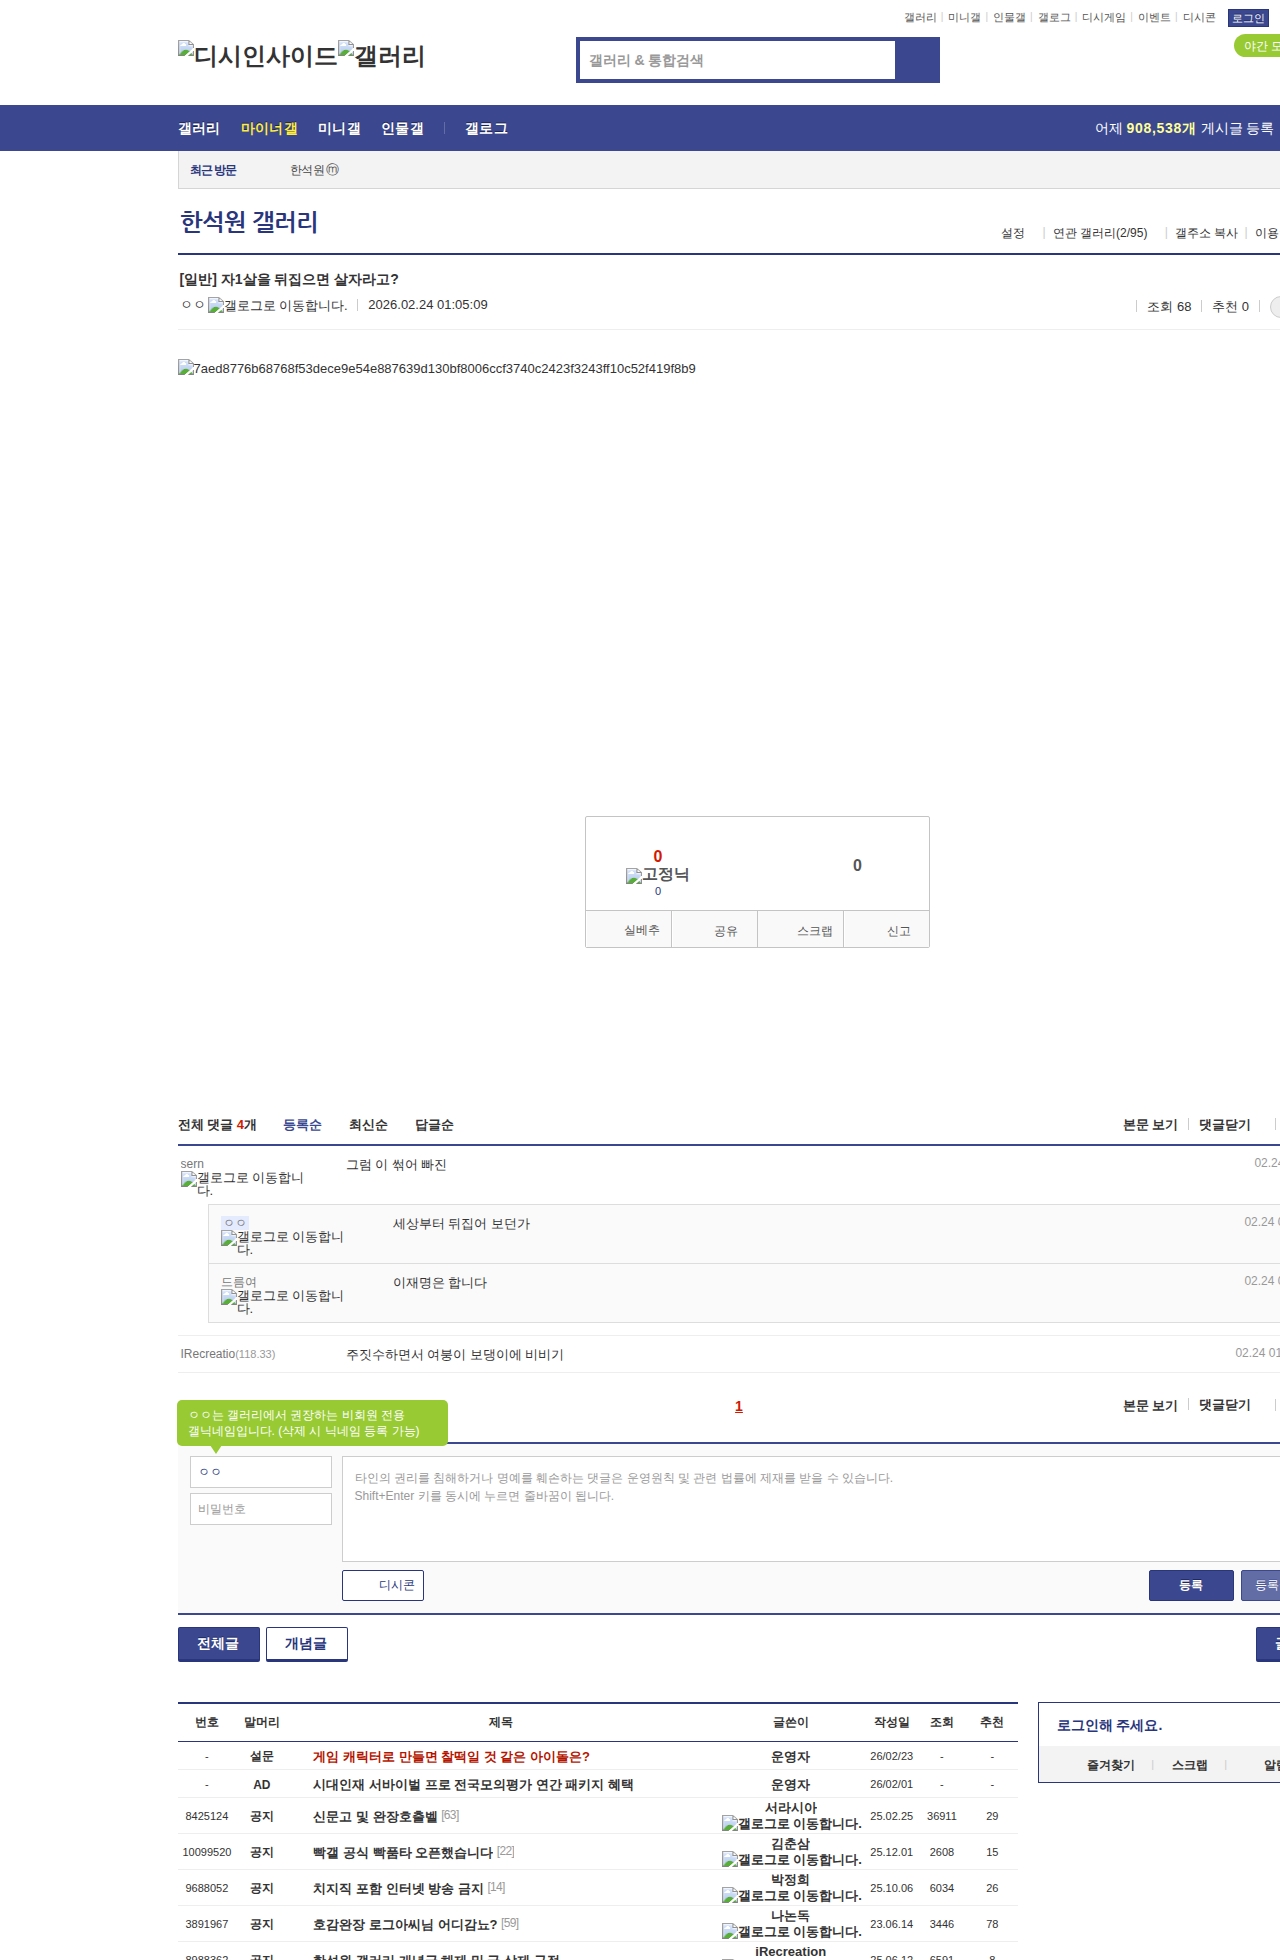1280x1960 pixels.
Task: Open notice 신문고 및 완장호출벨
Action: (375, 1816)
